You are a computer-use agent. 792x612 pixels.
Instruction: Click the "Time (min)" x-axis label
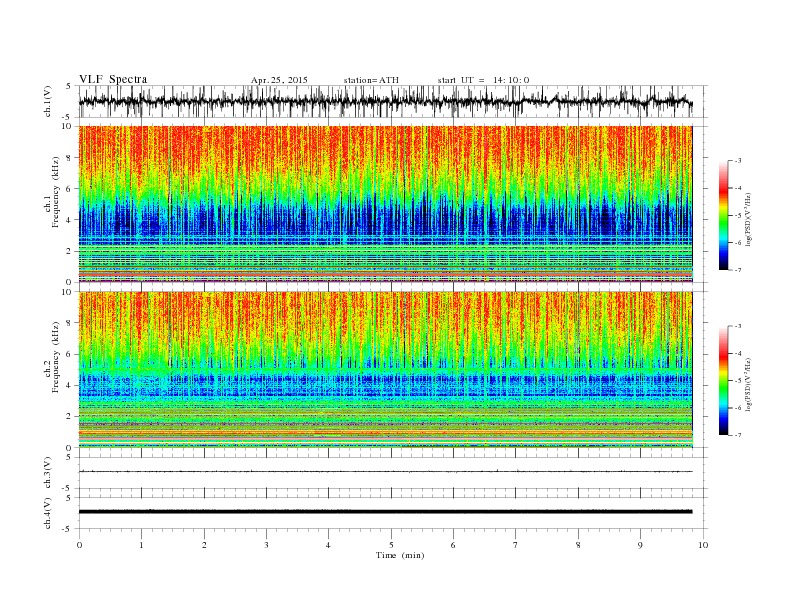click(400, 555)
